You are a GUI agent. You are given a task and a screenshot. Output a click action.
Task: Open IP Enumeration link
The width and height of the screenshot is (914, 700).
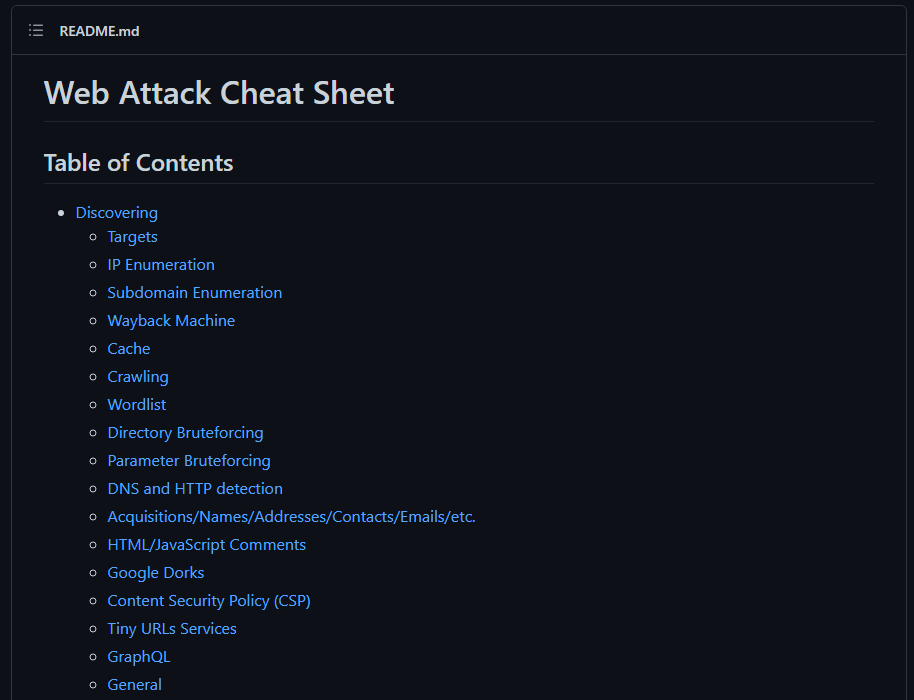161,265
